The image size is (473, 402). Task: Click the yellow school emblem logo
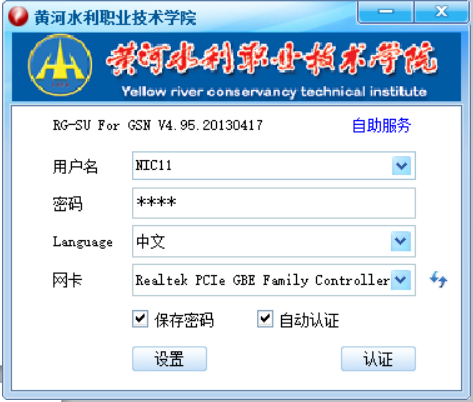point(60,65)
